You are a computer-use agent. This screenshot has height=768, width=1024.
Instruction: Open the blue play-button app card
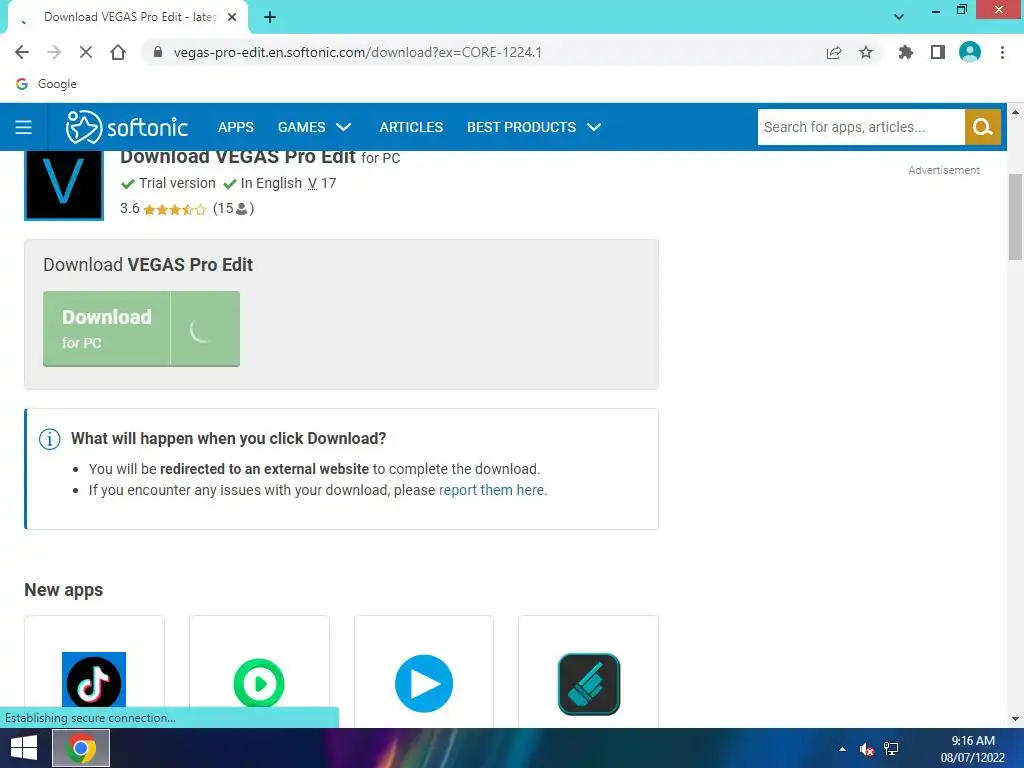[x=424, y=671]
